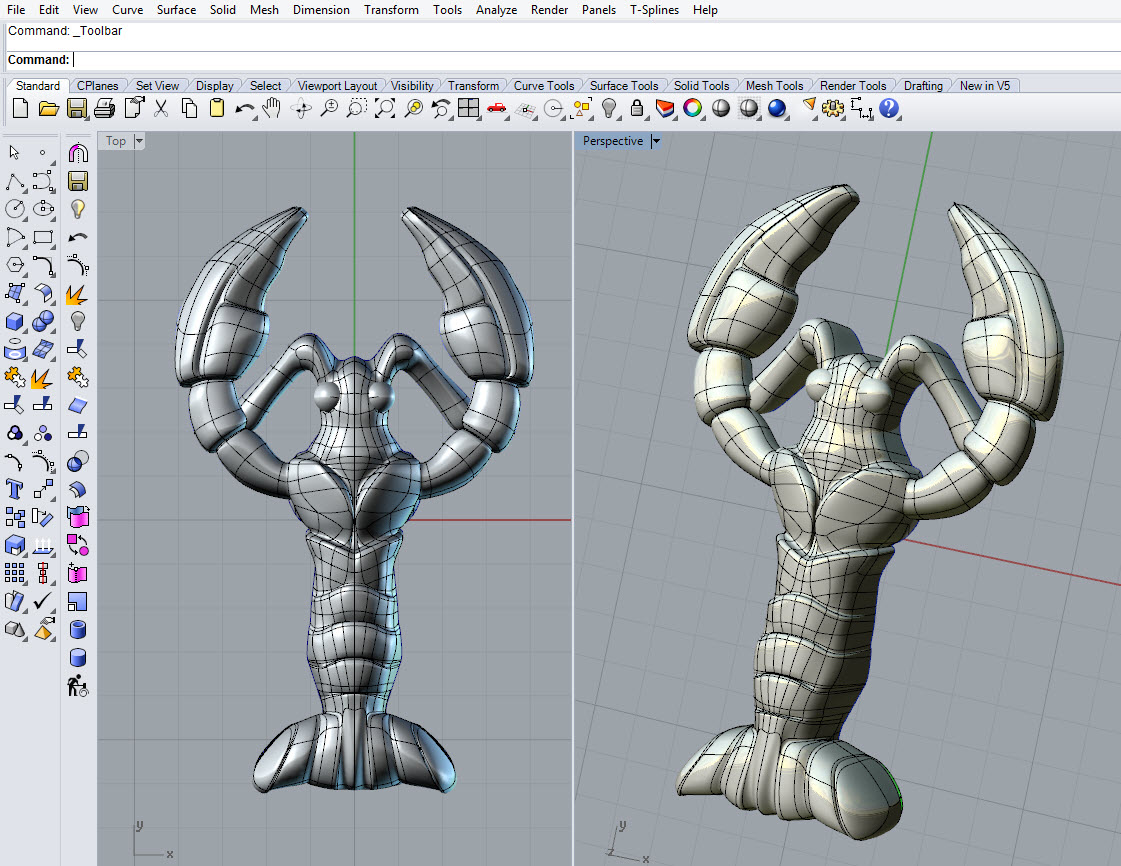Open the File menu
The width and height of the screenshot is (1121, 866).
point(16,10)
